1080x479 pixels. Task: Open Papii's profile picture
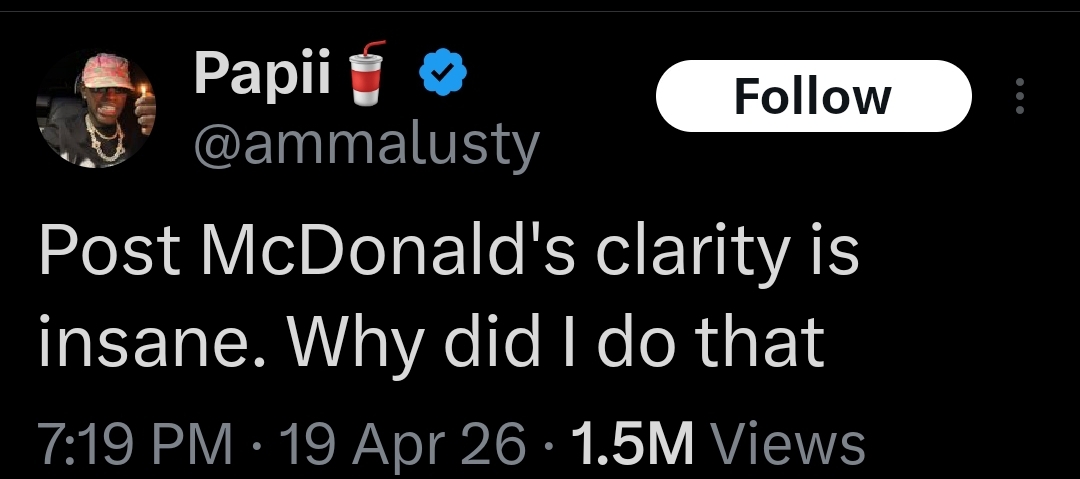click(x=96, y=107)
